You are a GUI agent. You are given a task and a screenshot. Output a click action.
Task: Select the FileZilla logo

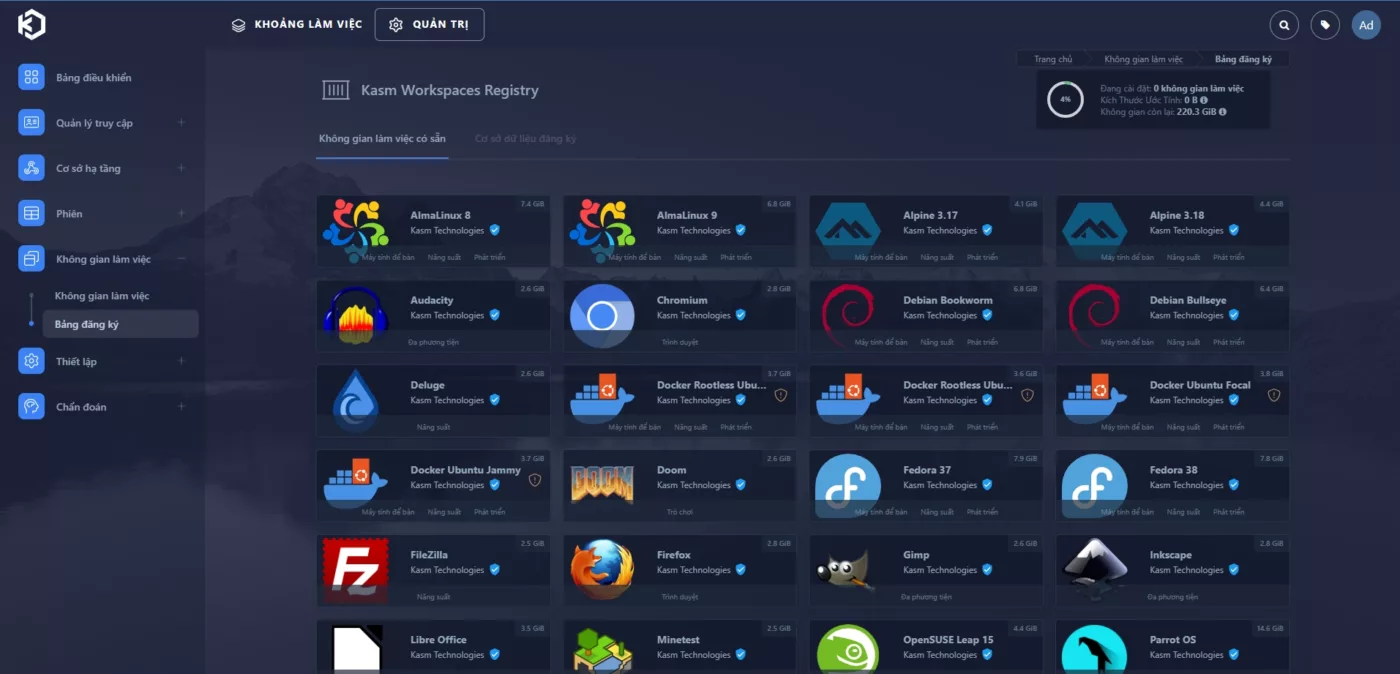click(355, 570)
